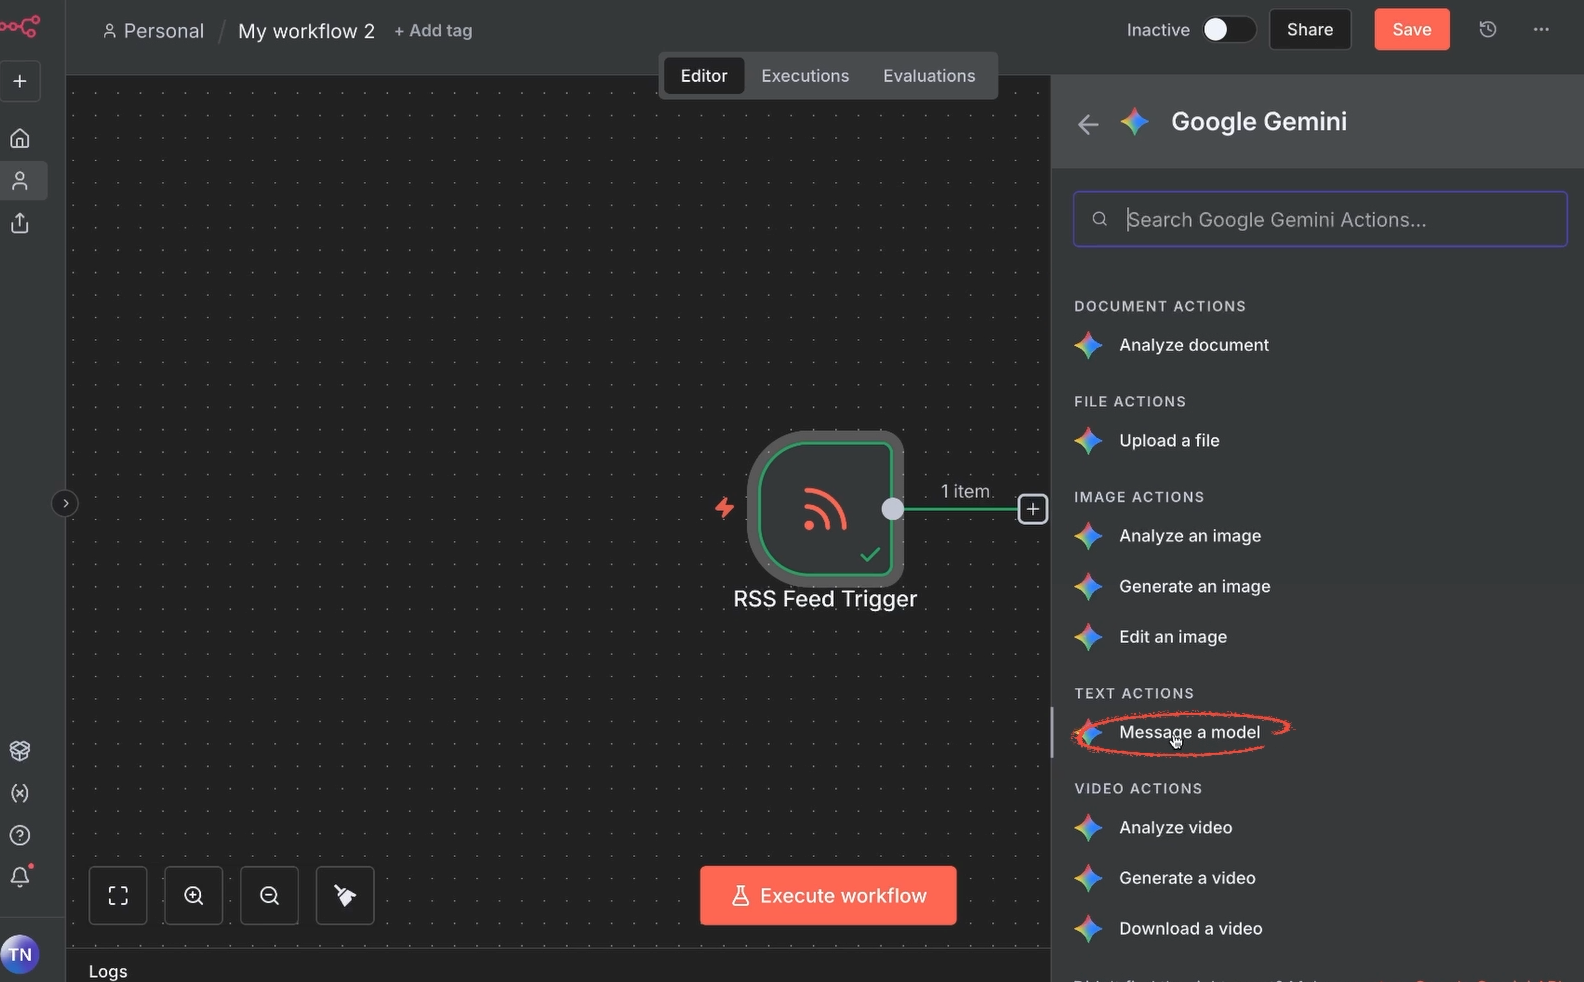Select the Generate a video action
Screen dimensions: 1584x982
[x=1187, y=878]
